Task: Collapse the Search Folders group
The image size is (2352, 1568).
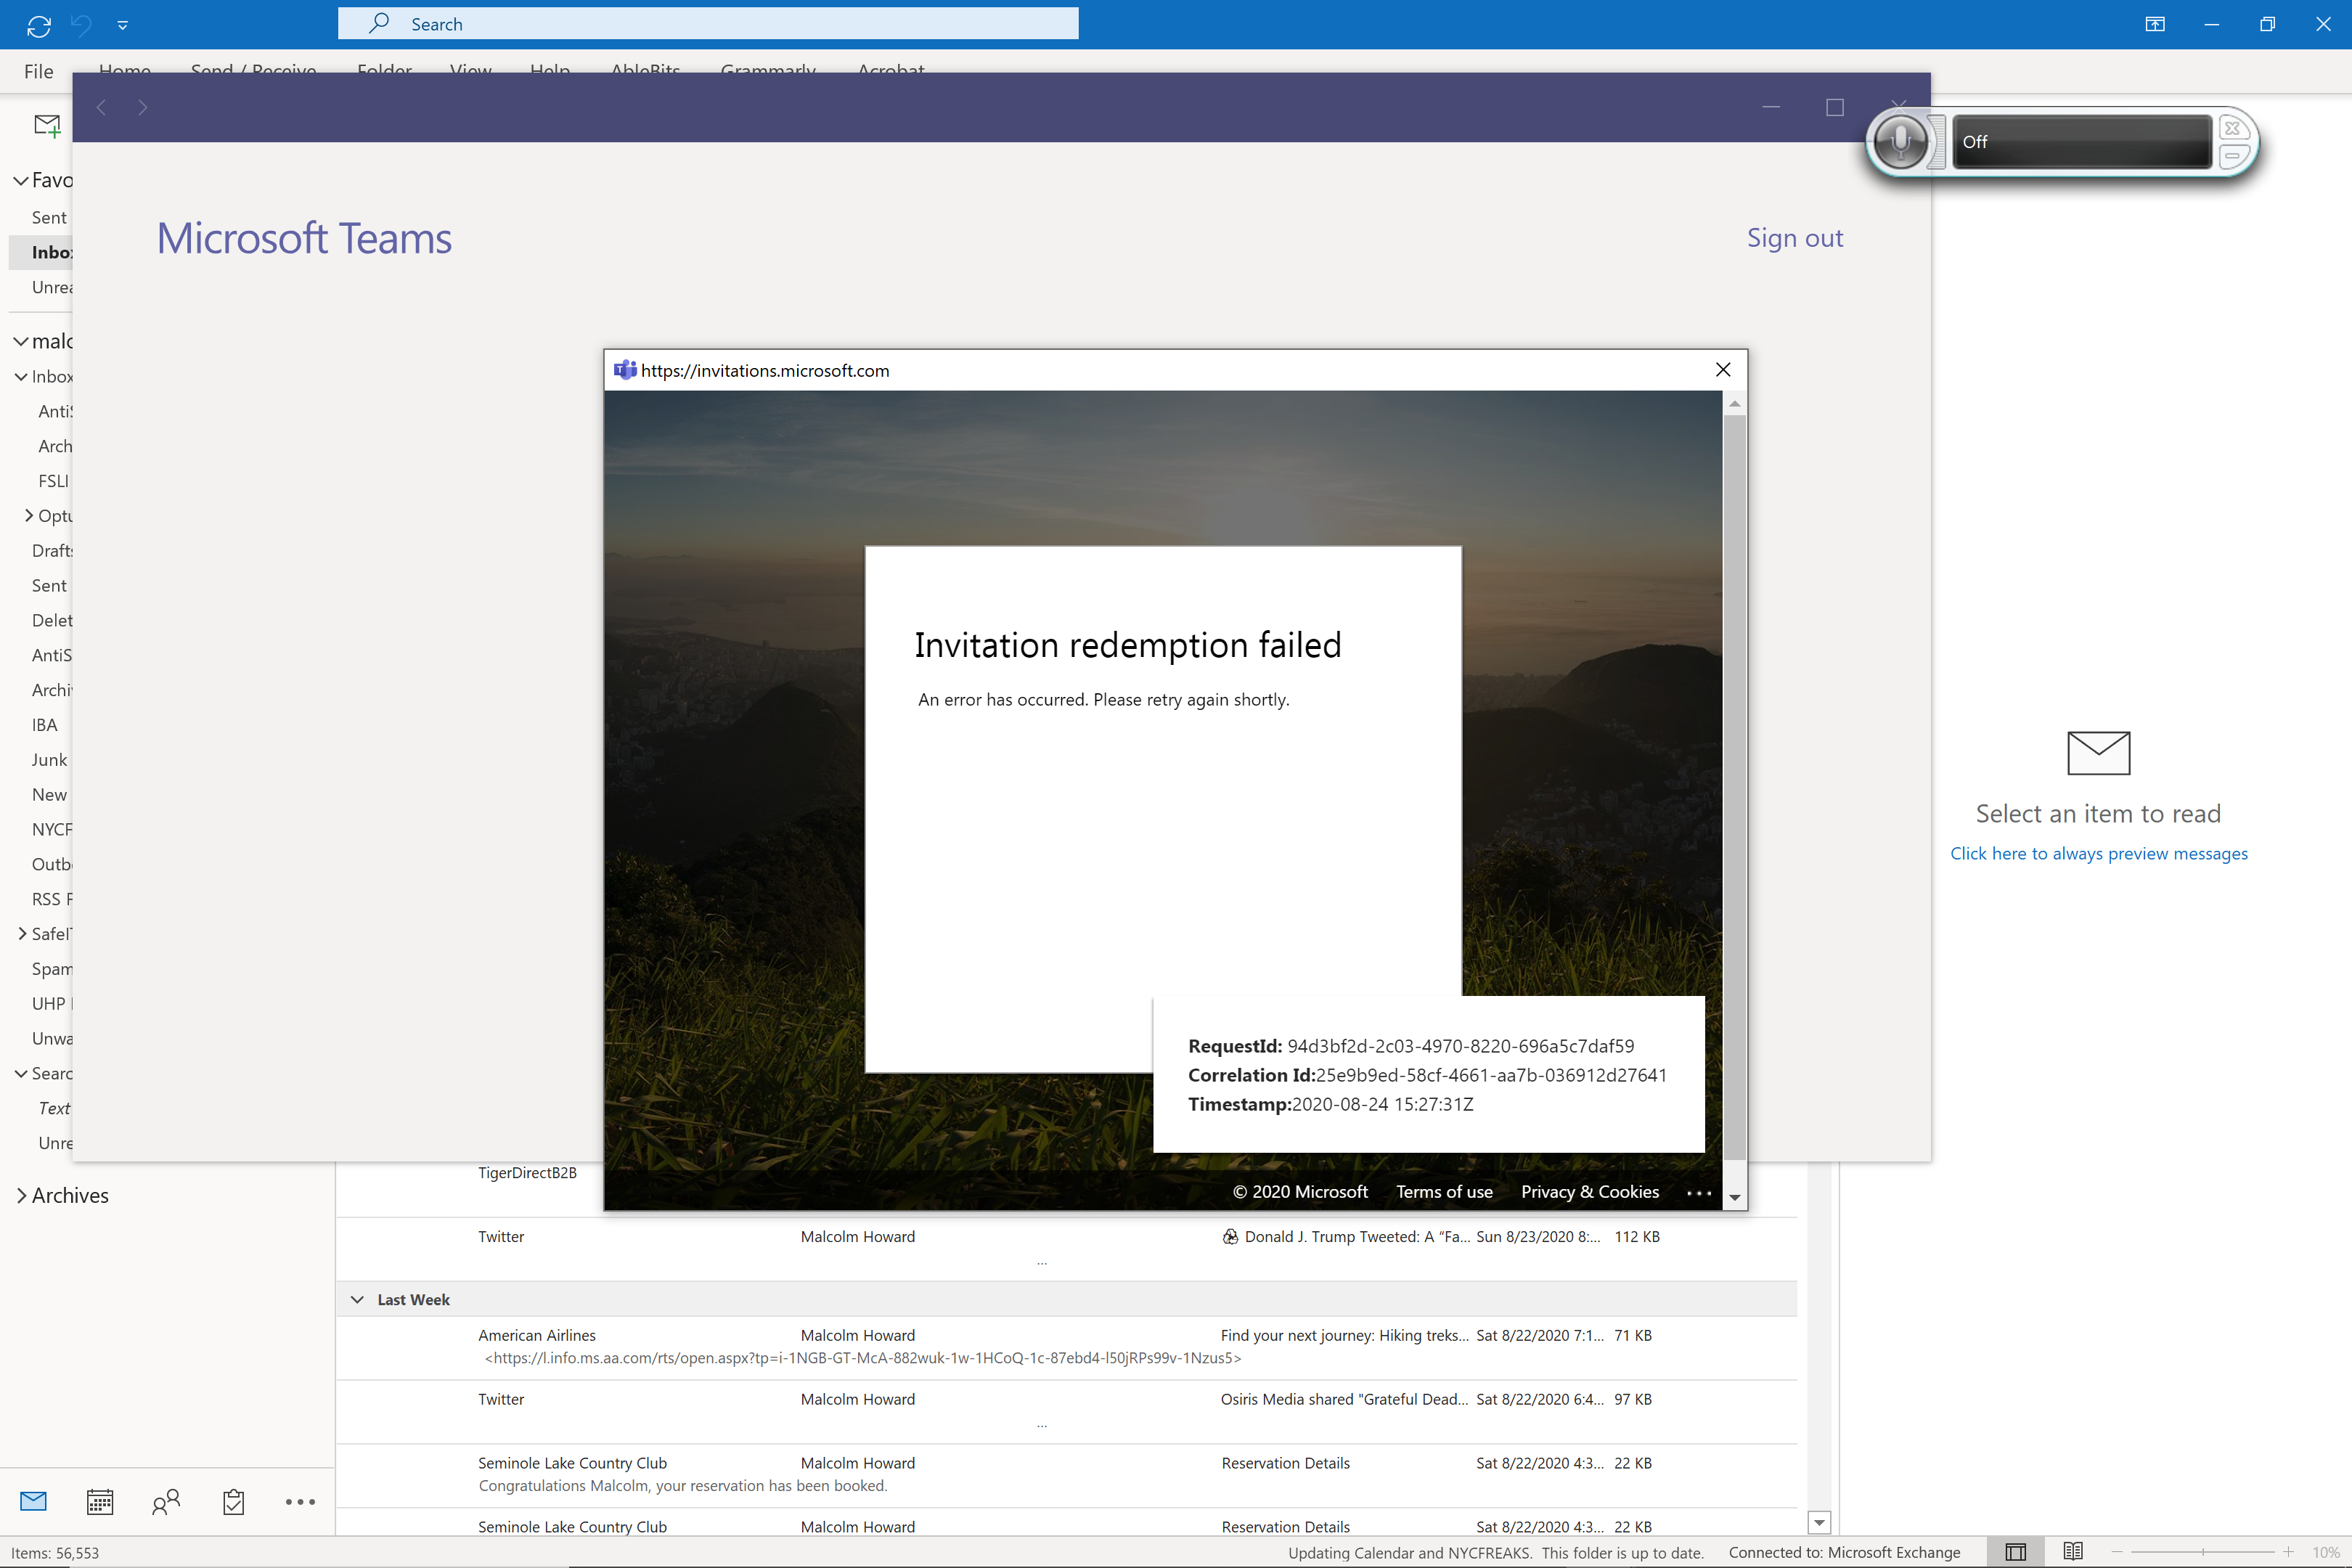Action: (21, 1074)
